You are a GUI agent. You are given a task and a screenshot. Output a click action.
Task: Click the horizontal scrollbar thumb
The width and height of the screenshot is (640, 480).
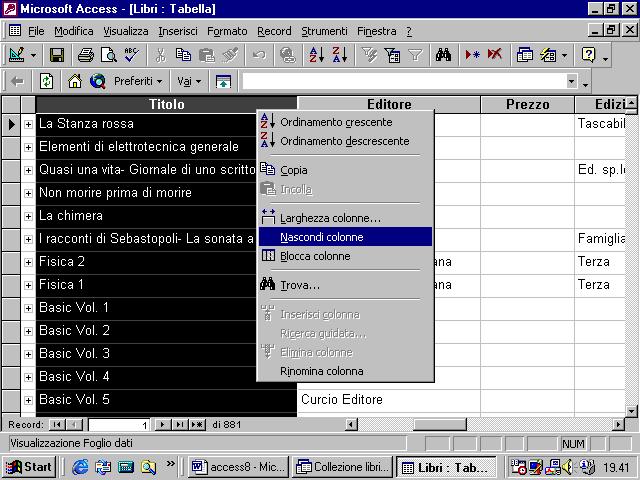pos(440,424)
